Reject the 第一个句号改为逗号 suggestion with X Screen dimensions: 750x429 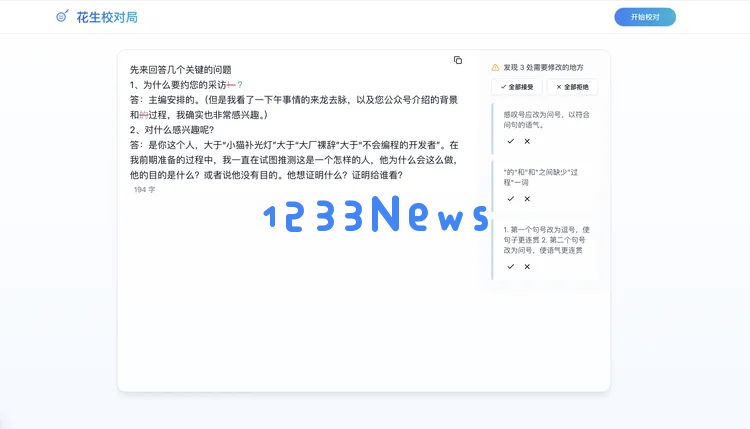point(527,266)
